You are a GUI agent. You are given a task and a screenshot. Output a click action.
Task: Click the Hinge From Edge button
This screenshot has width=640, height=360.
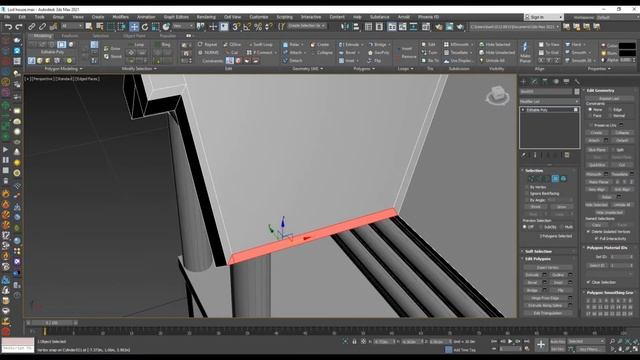click(545, 298)
